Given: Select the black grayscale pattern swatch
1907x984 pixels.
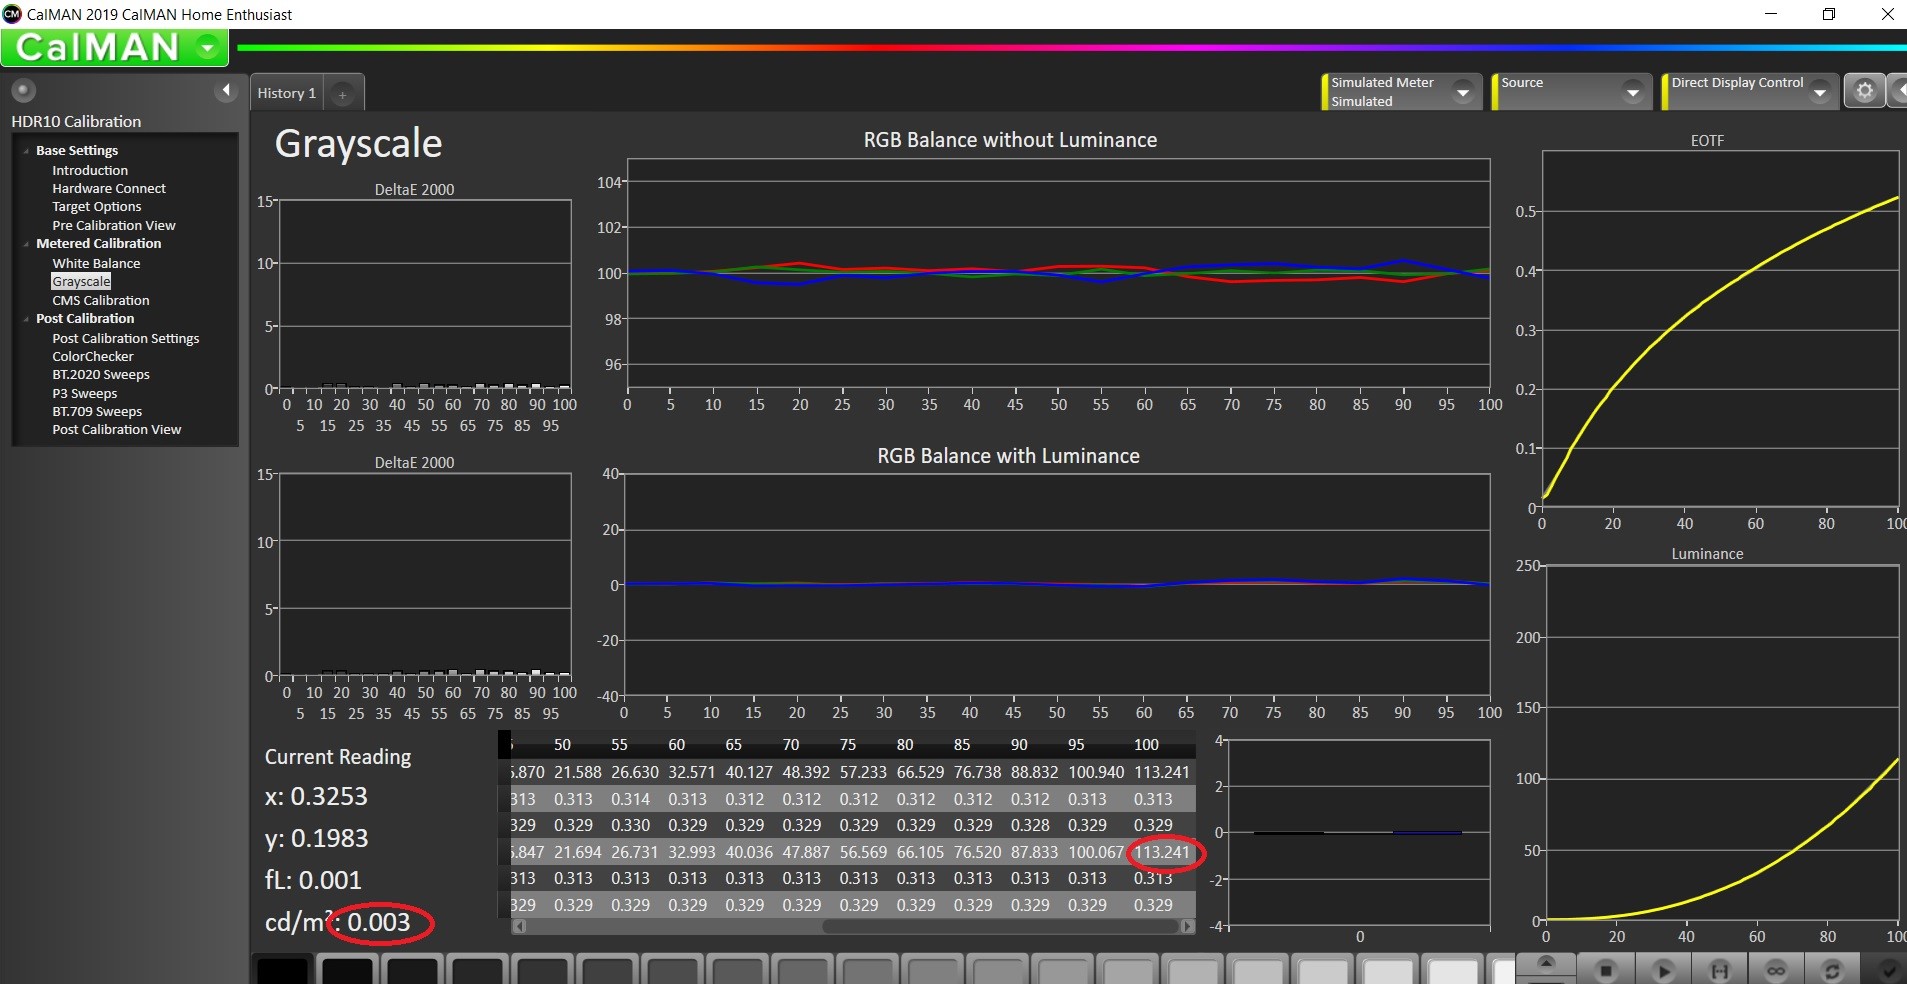Looking at the screenshot, I should tap(282, 971).
